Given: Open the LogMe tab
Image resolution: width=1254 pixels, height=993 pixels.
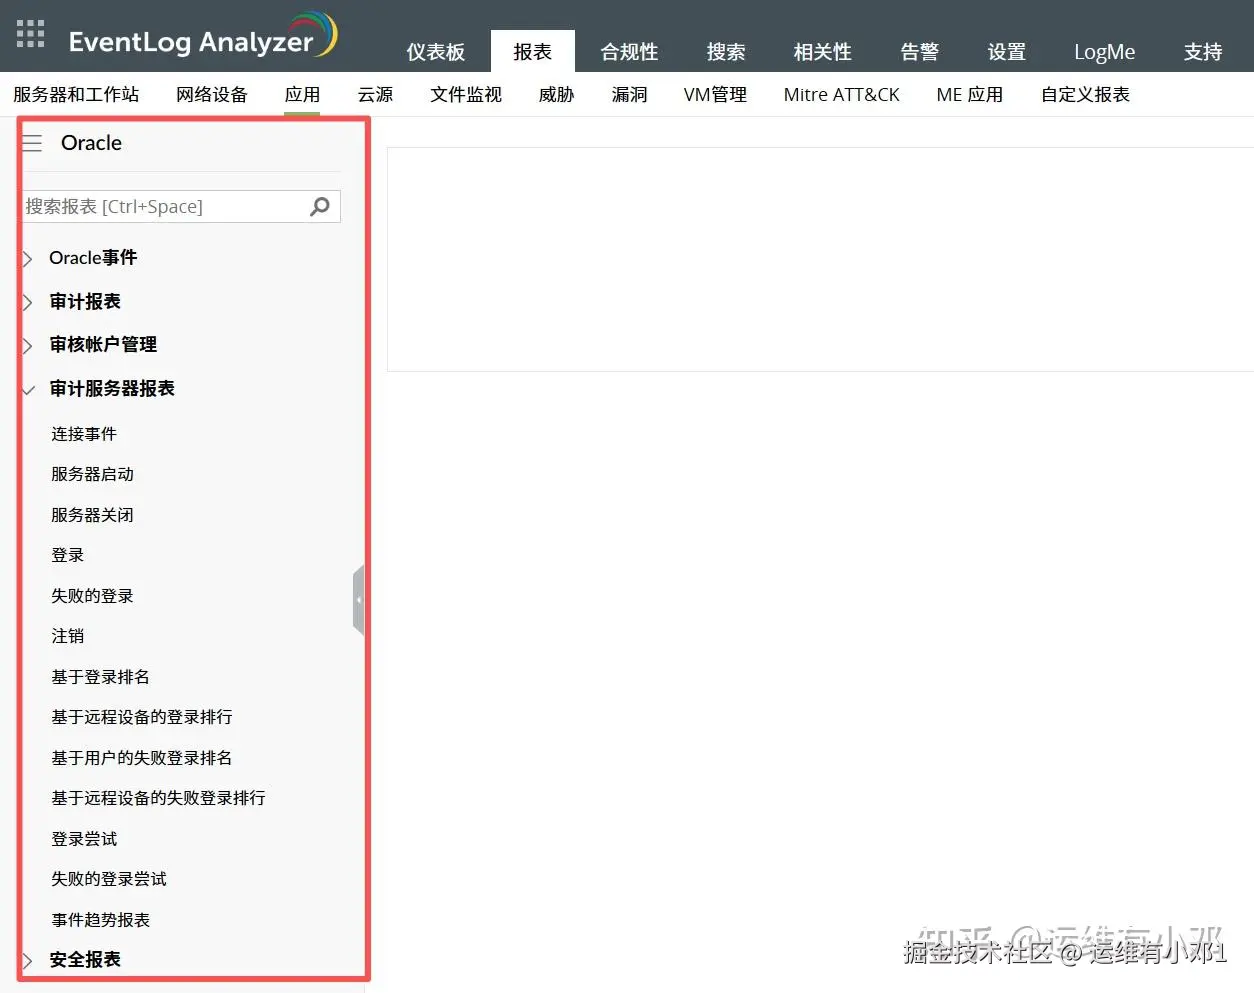Looking at the screenshot, I should coord(1104,52).
